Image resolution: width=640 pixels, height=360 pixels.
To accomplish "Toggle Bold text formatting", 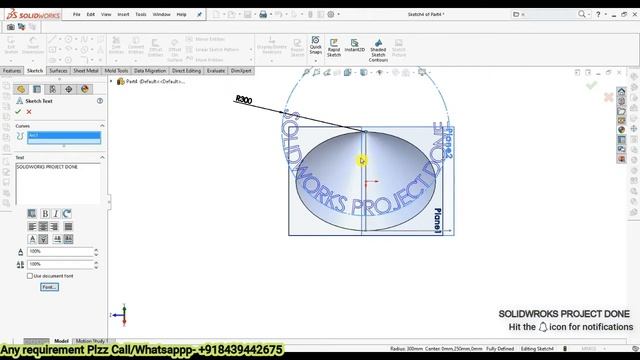I will [45, 213].
